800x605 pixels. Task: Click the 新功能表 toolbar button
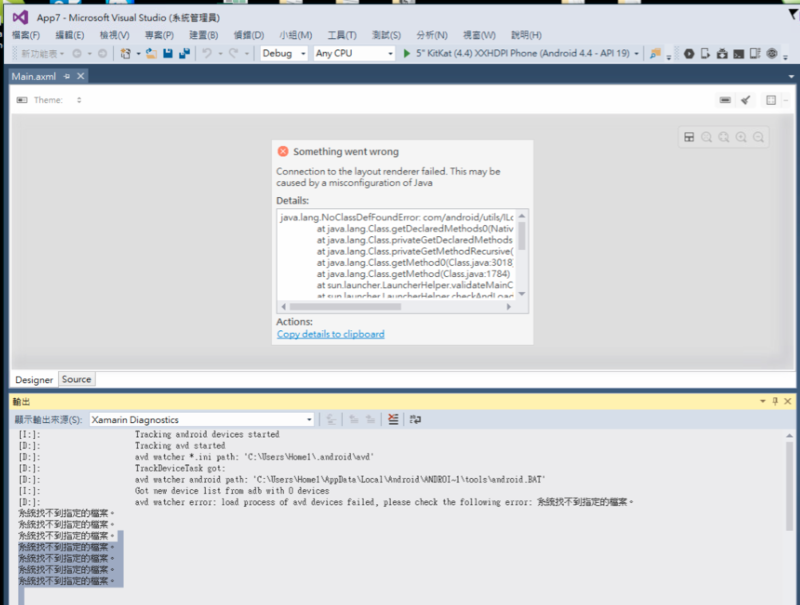[x=42, y=54]
